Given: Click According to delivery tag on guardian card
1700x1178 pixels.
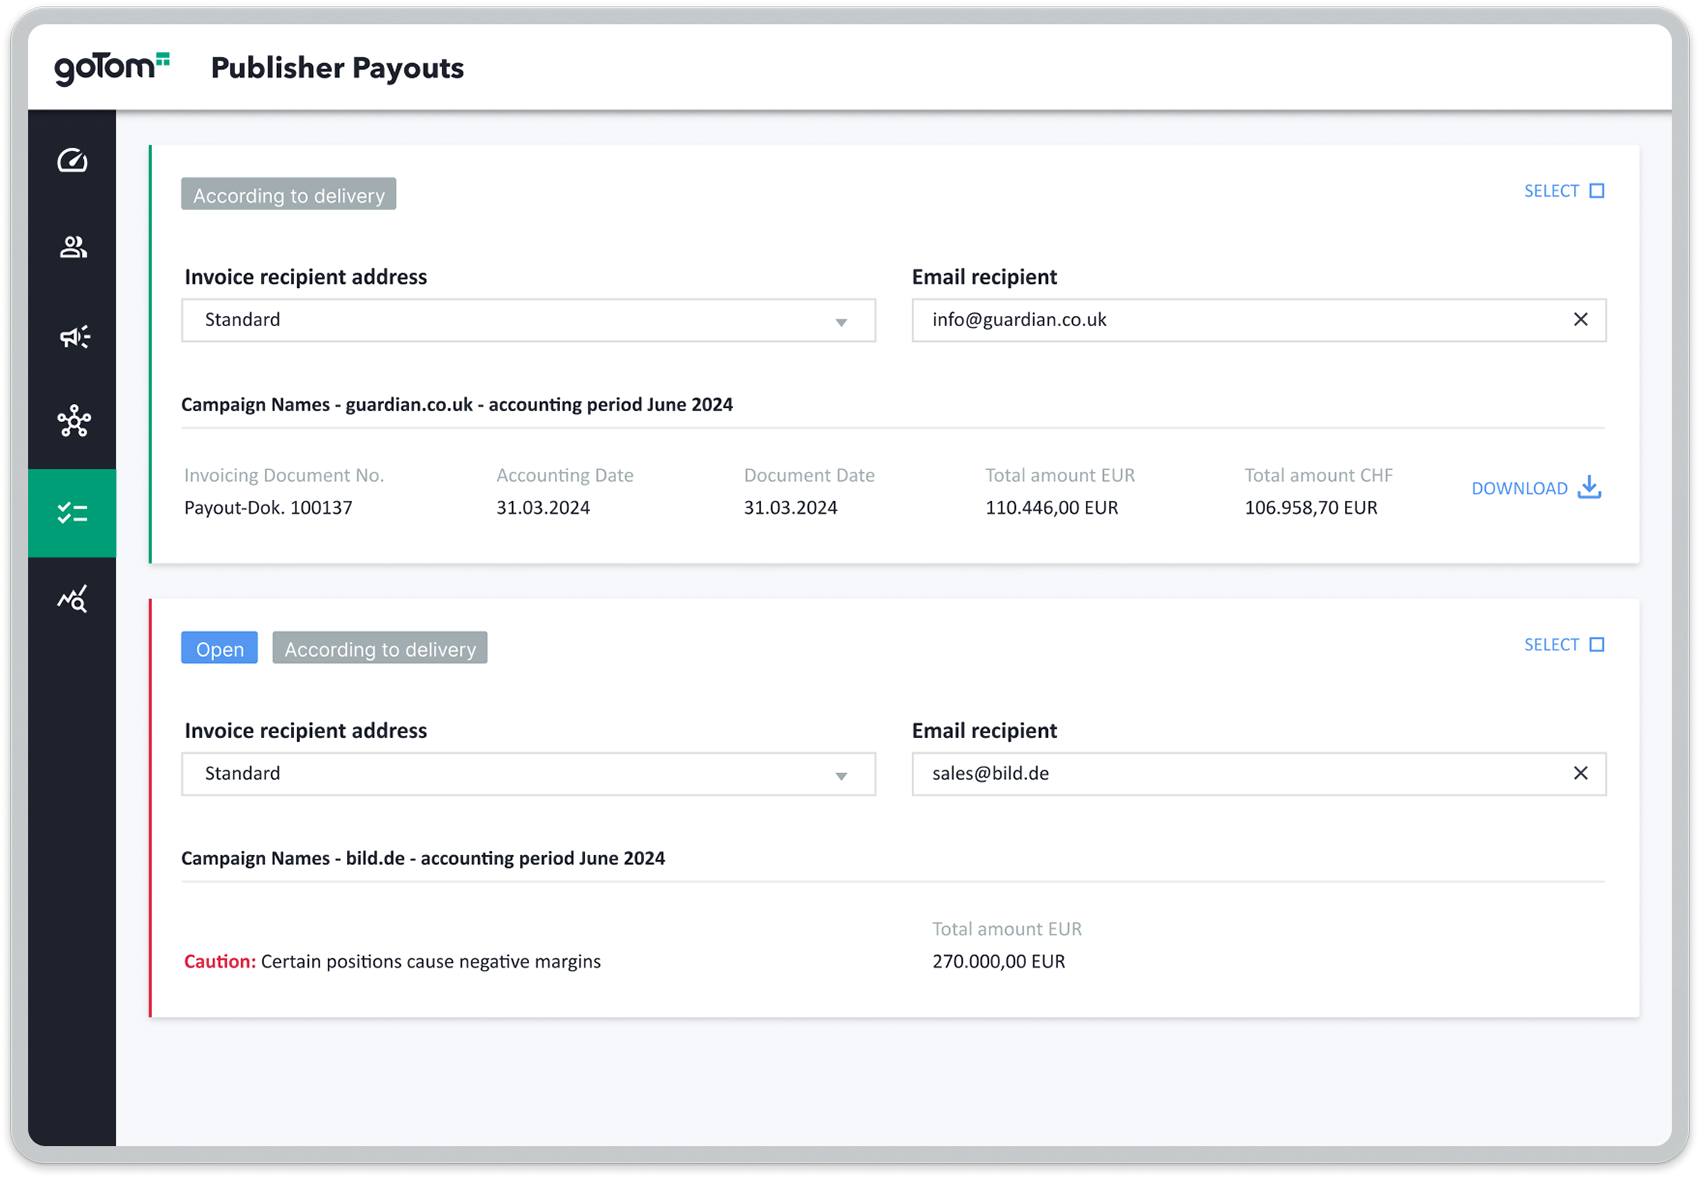Looking at the screenshot, I should click(288, 194).
